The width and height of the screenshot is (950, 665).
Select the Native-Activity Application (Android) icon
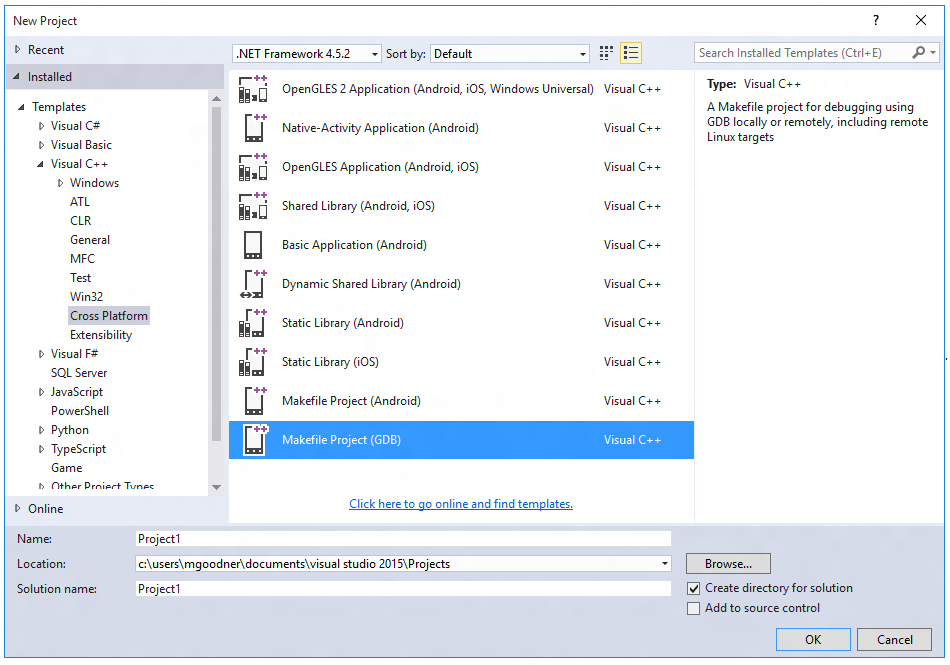pos(253,128)
